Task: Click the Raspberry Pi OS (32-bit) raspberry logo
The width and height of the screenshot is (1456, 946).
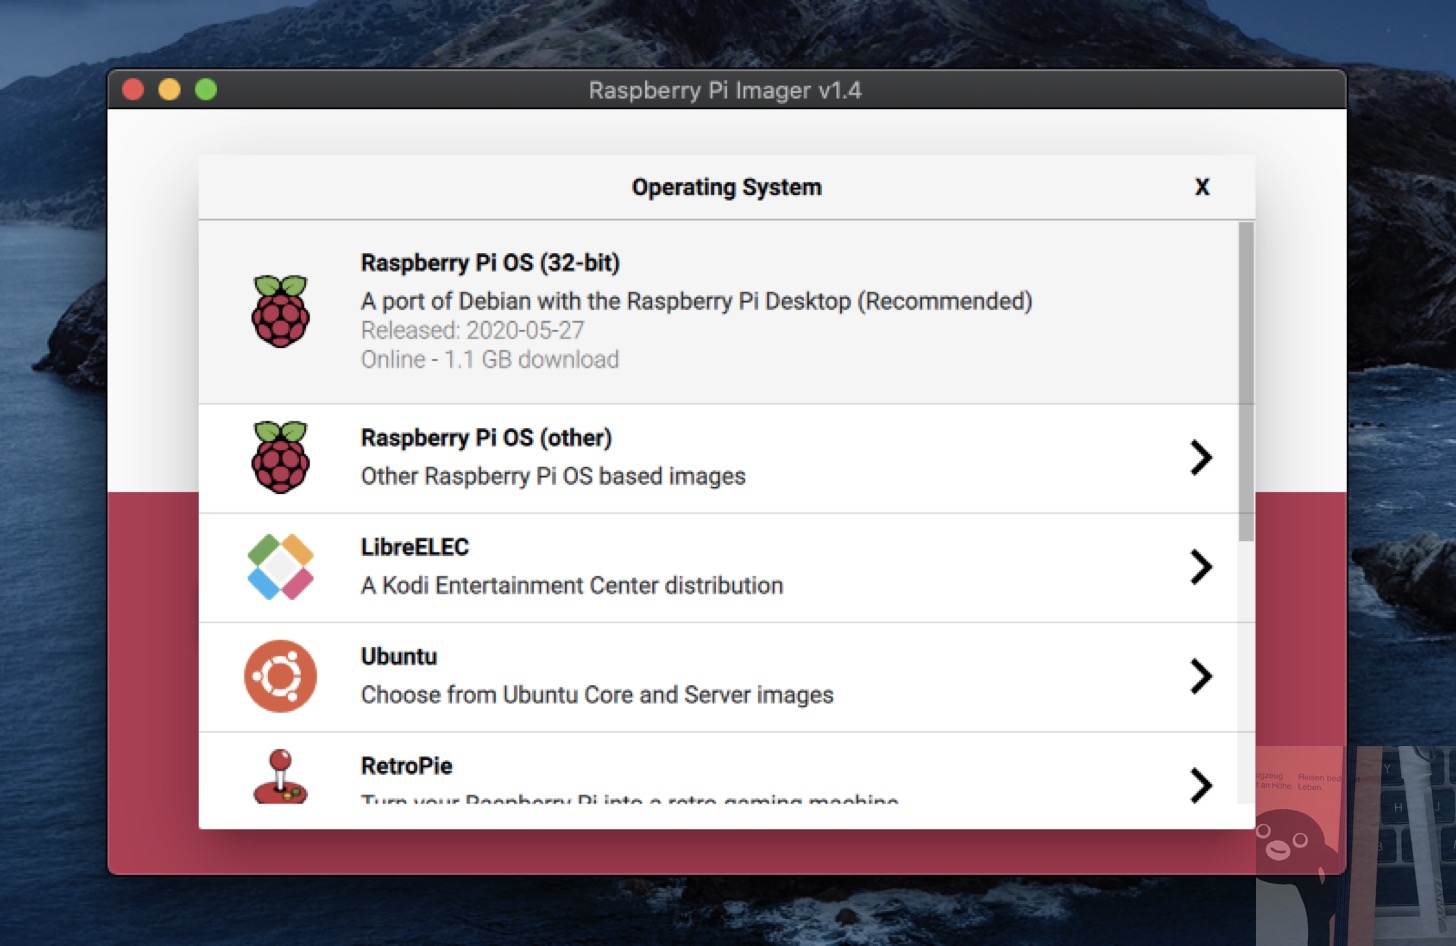Action: coord(280,311)
